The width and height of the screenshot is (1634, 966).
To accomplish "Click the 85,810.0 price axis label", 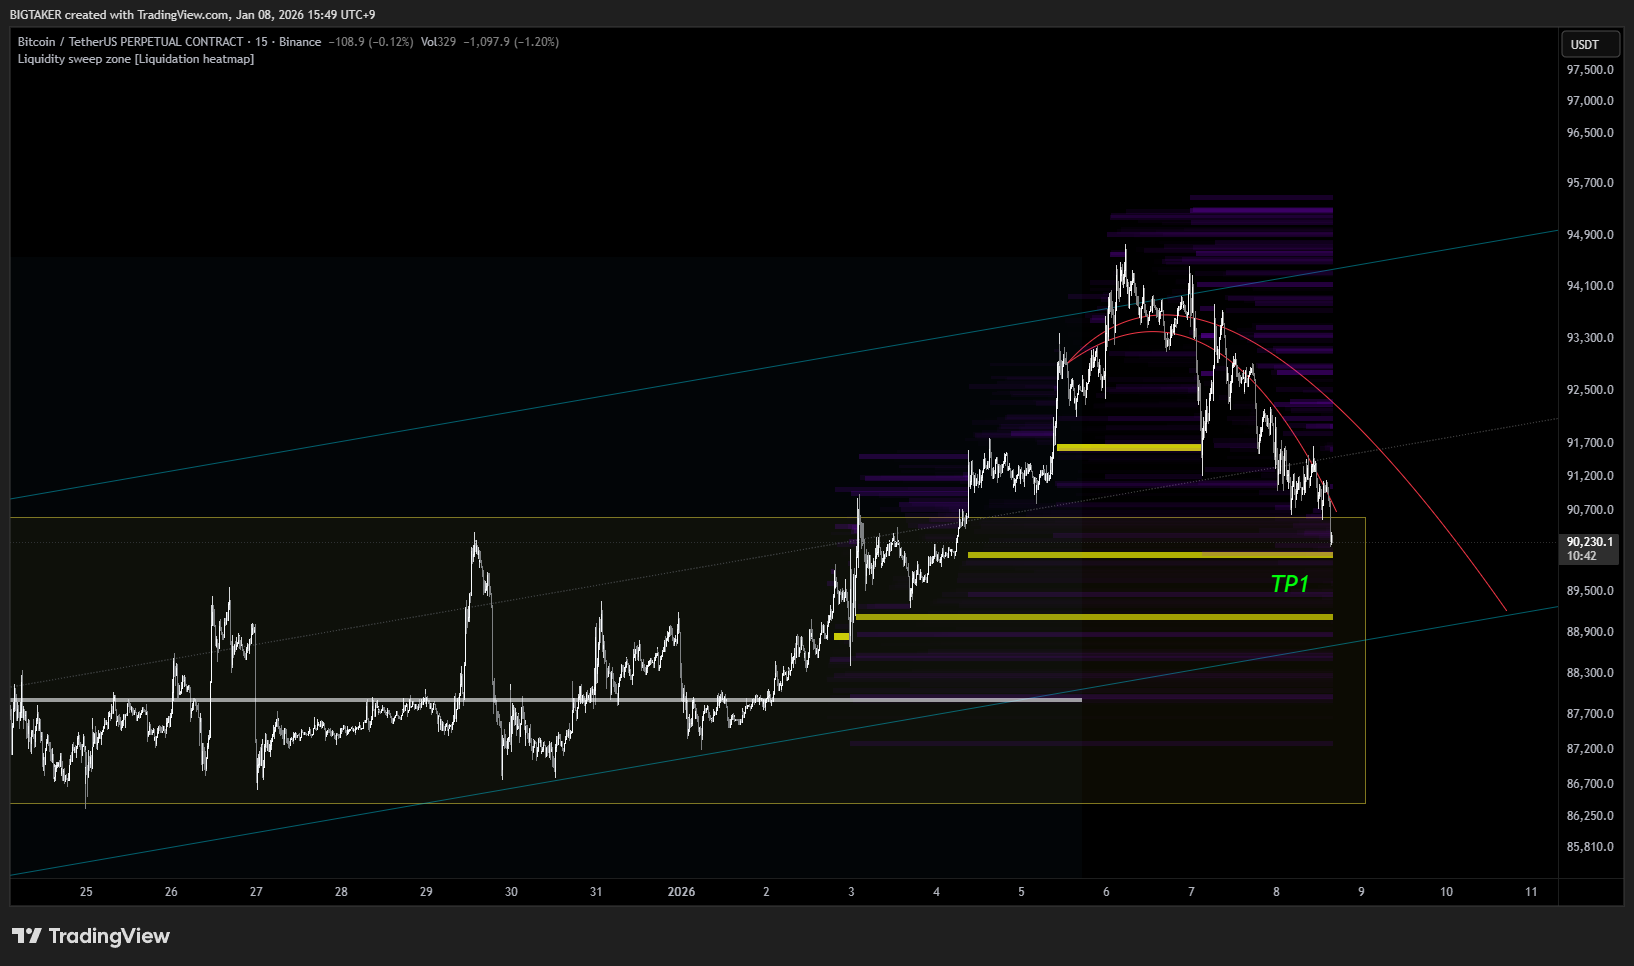I will (1590, 847).
